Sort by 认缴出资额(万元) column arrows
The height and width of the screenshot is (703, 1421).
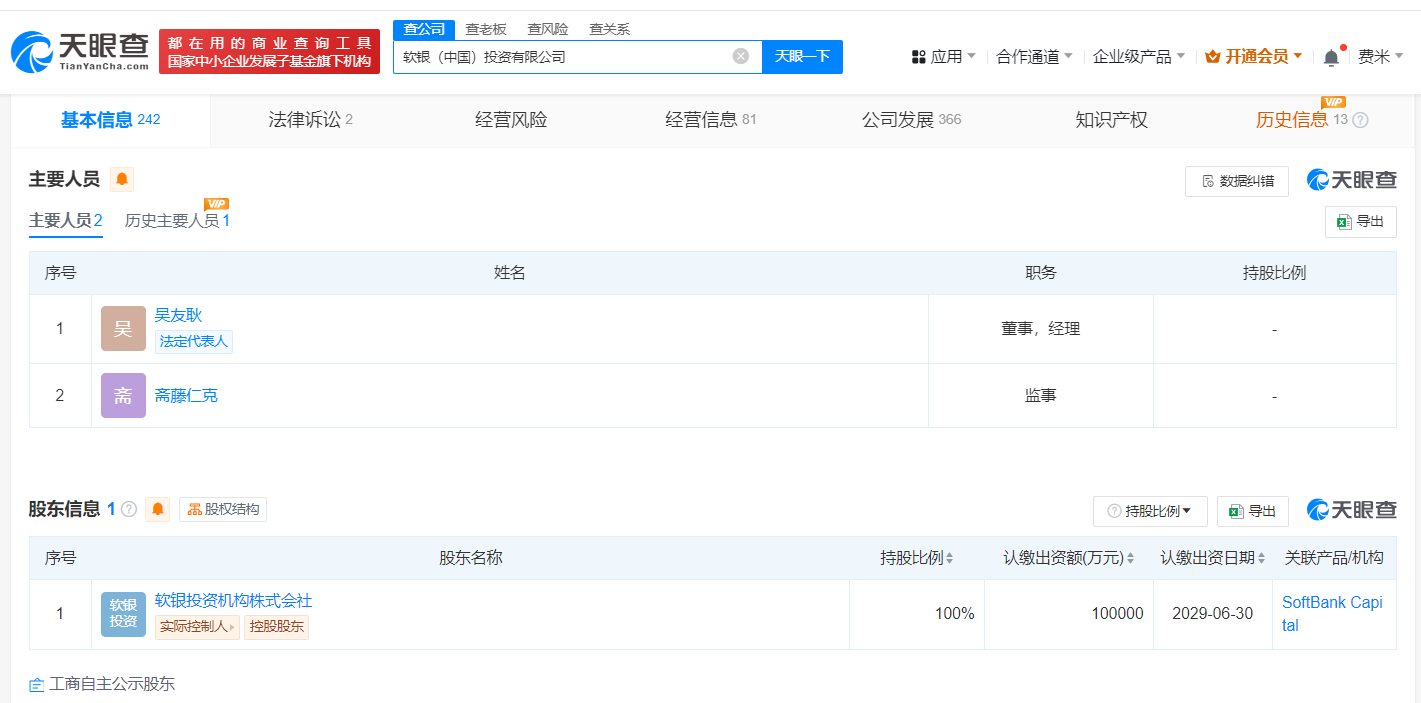tap(1130, 558)
